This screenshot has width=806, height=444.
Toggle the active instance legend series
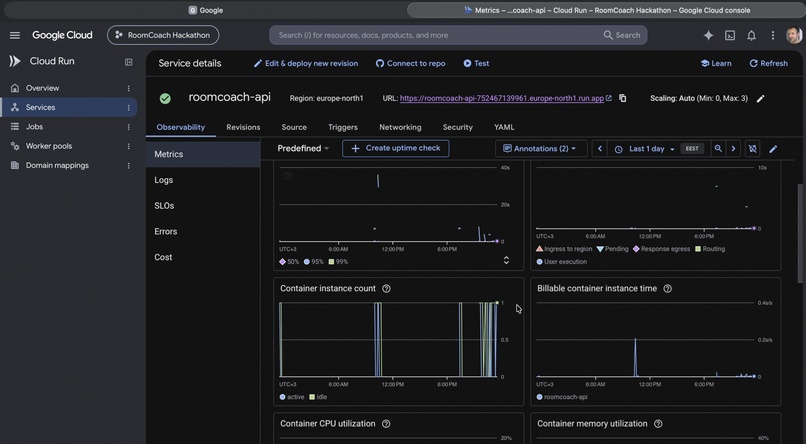pyautogui.click(x=292, y=397)
